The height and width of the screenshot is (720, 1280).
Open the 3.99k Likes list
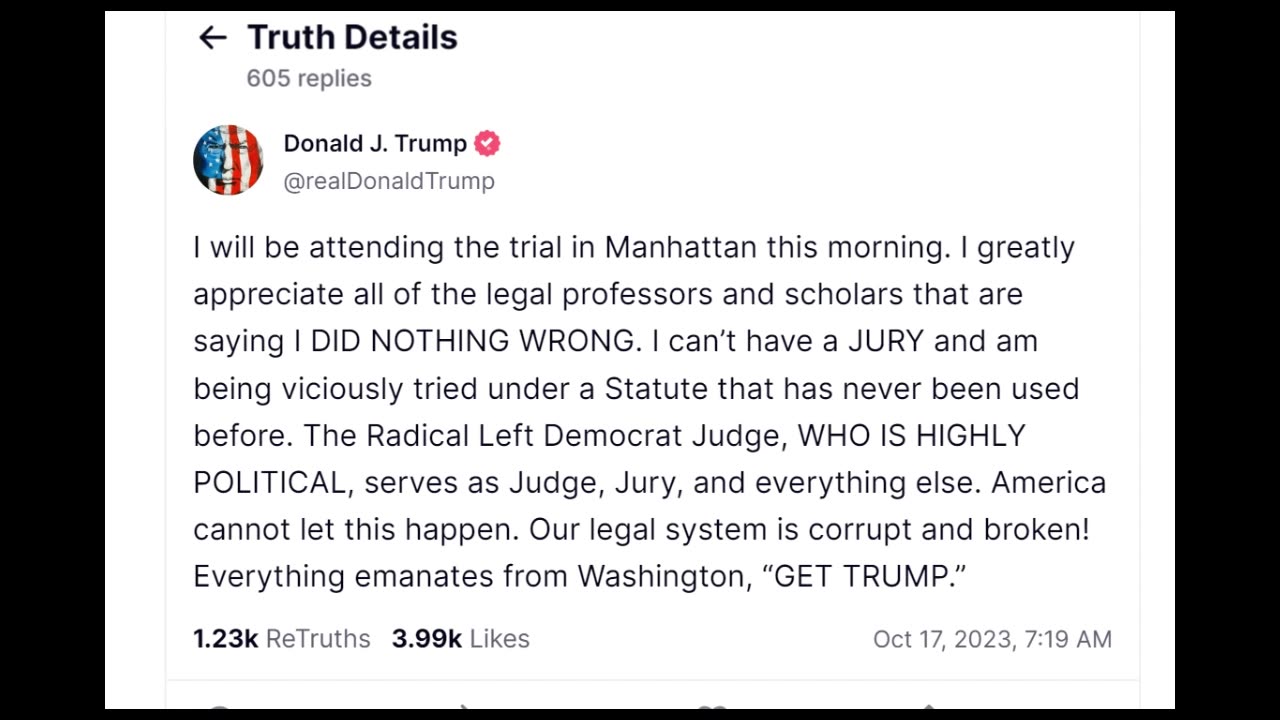(460, 639)
